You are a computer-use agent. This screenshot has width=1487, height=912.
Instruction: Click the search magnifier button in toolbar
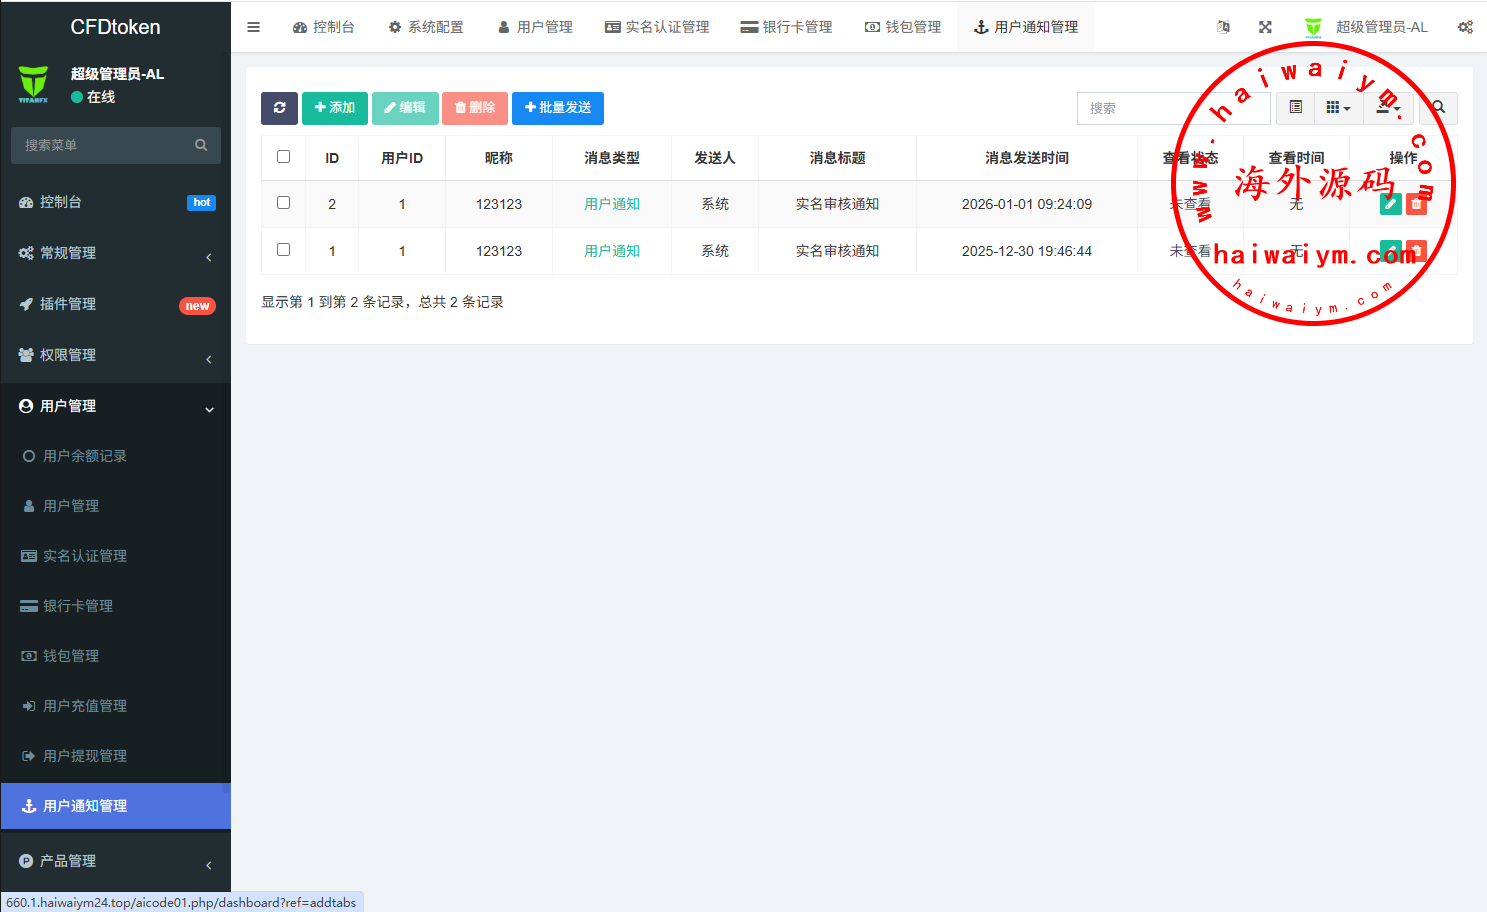coord(1438,108)
